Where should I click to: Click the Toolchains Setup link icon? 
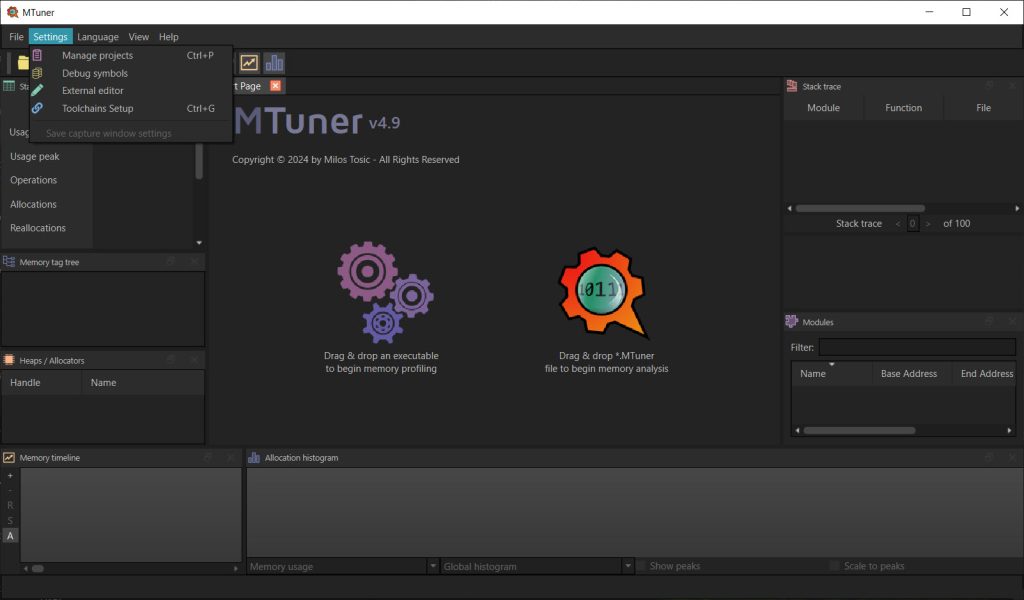[37, 108]
